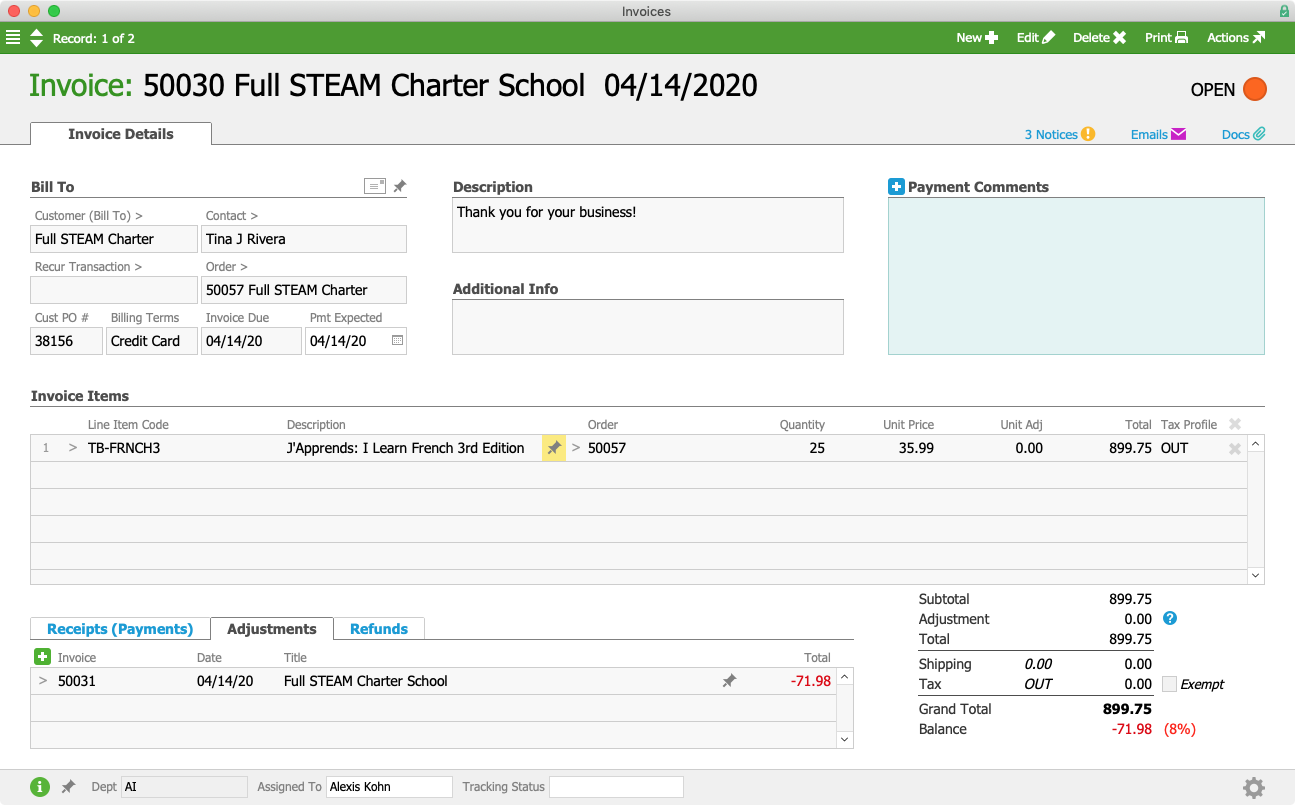The width and height of the screenshot is (1295, 805).
Task: Click the Description text box
Action: point(648,224)
